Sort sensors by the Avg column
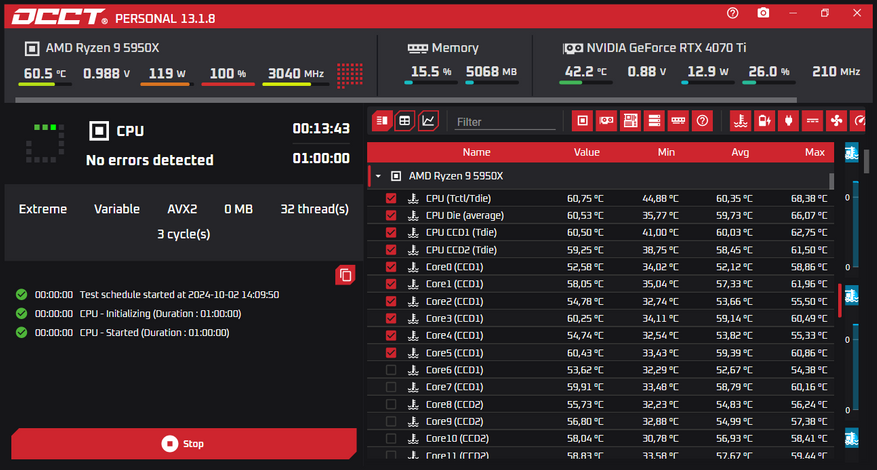This screenshot has width=877, height=470. pyautogui.click(x=740, y=152)
